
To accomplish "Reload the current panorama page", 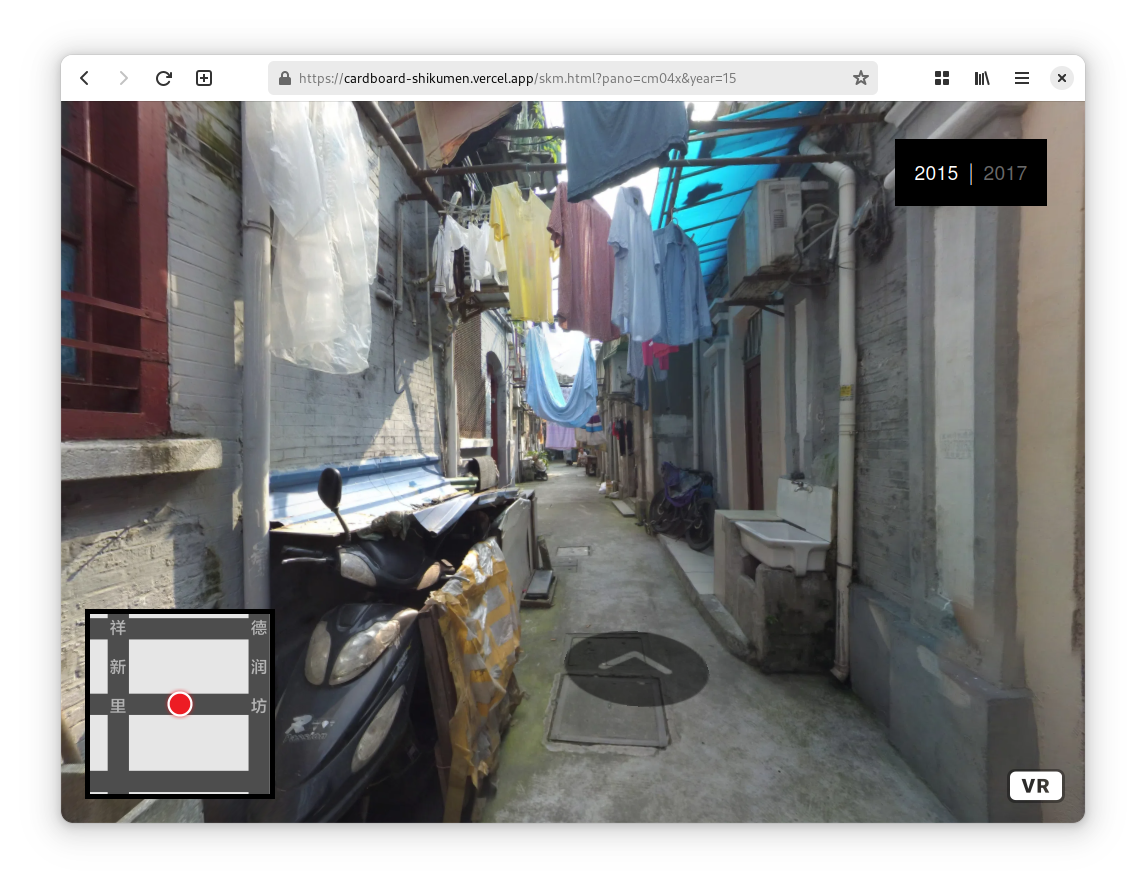I will (x=164, y=78).
